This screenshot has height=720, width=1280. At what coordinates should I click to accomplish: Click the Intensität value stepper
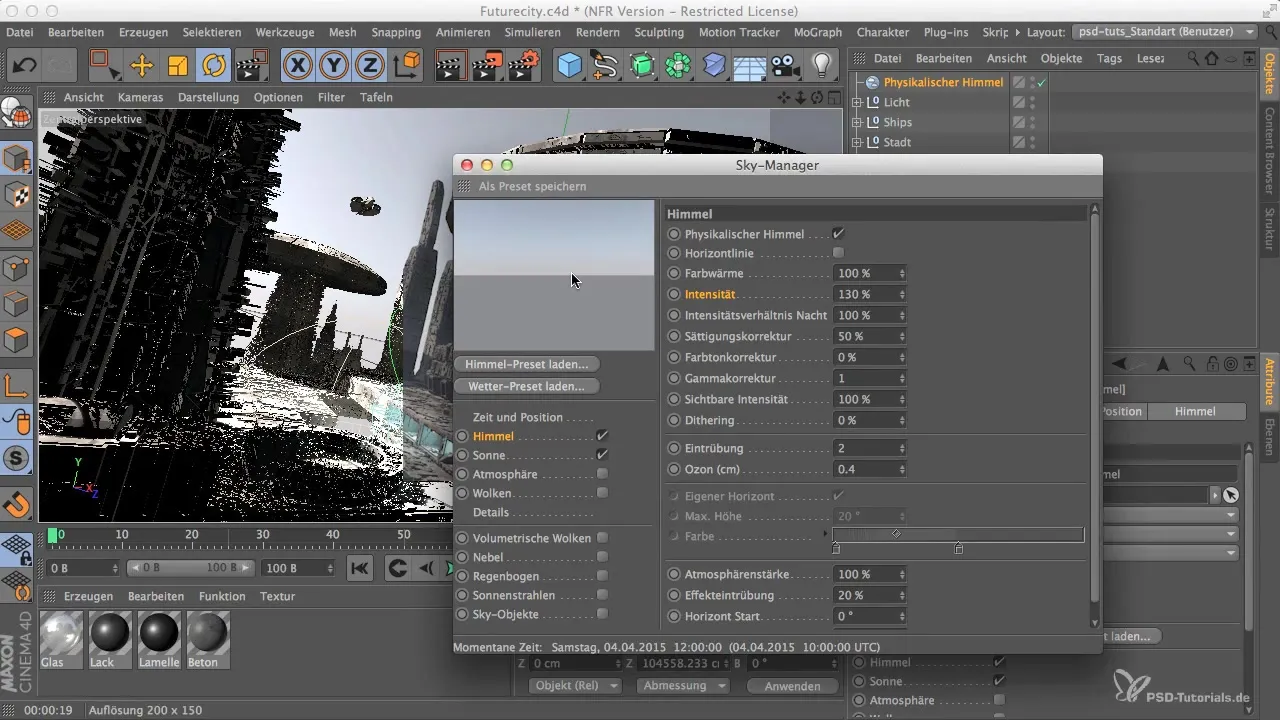pos(903,294)
